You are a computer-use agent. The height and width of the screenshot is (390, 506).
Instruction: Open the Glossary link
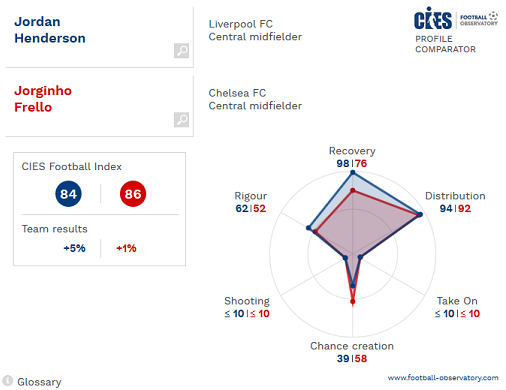click(39, 382)
